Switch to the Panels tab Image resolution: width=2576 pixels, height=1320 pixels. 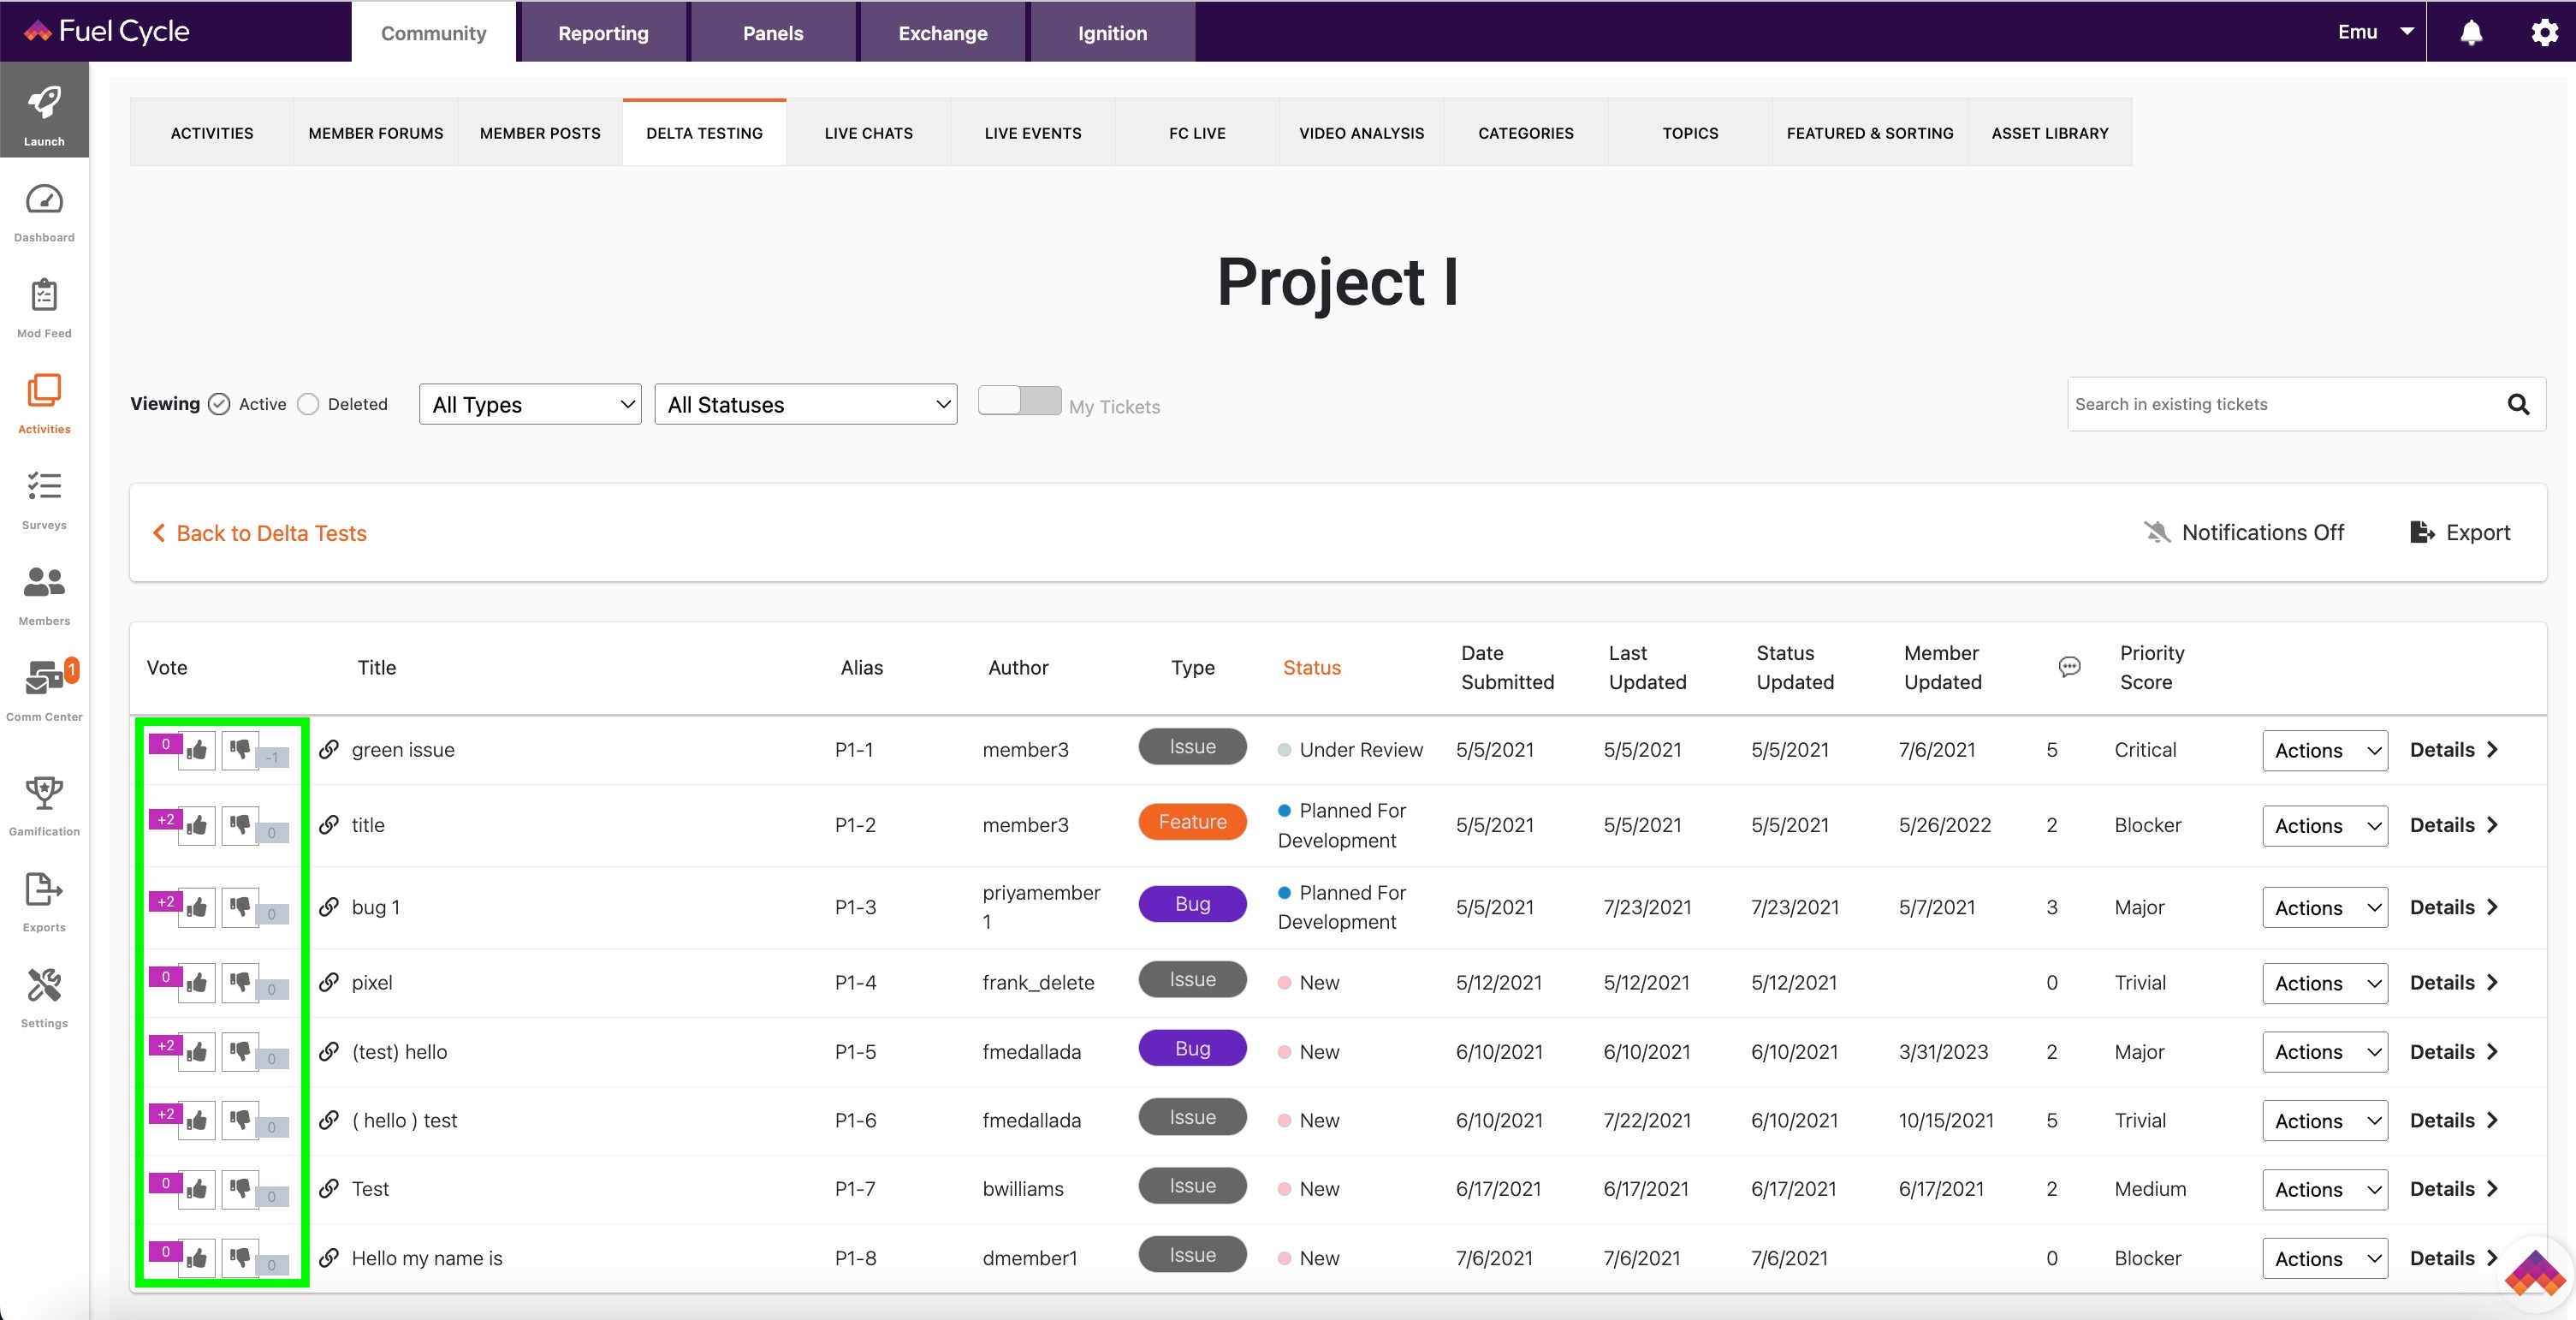(773, 32)
